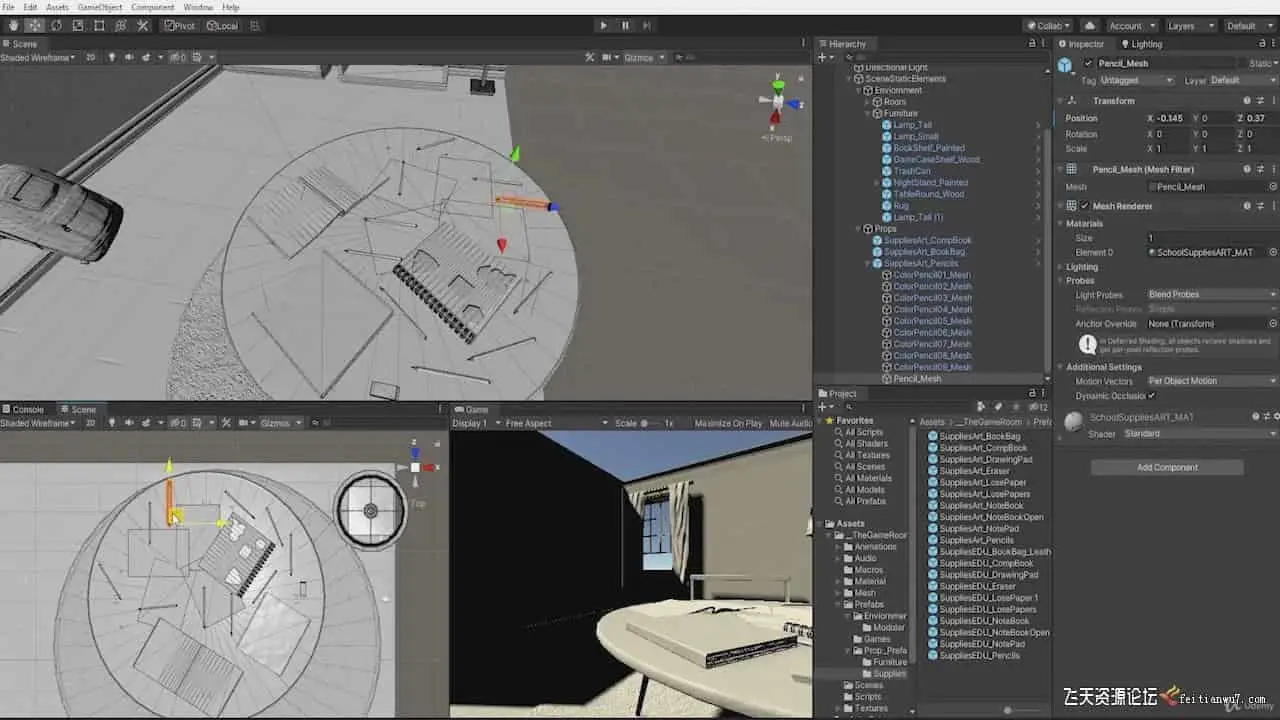Image resolution: width=1280 pixels, height=720 pixels.
Task: Open the Component menu
Action: [x=153, y=7]
